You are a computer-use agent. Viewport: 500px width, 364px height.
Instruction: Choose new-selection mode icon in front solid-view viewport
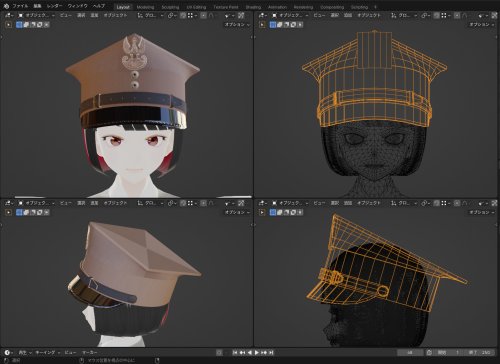(x=19, y=24)
